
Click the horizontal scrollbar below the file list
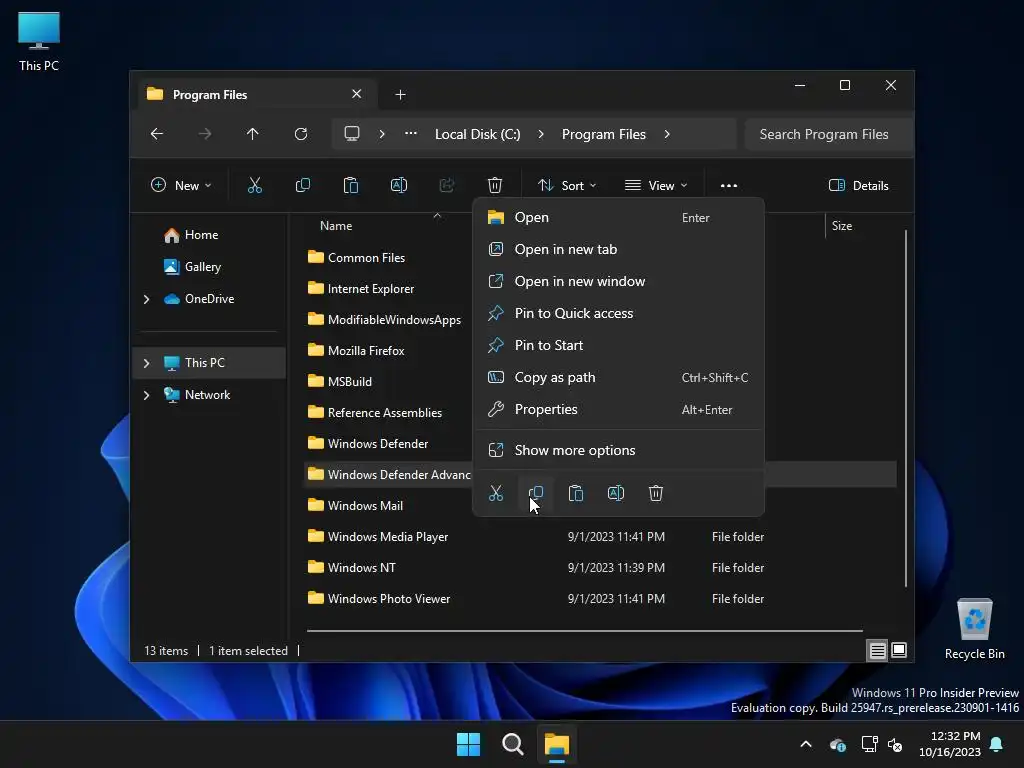[584, 631]
